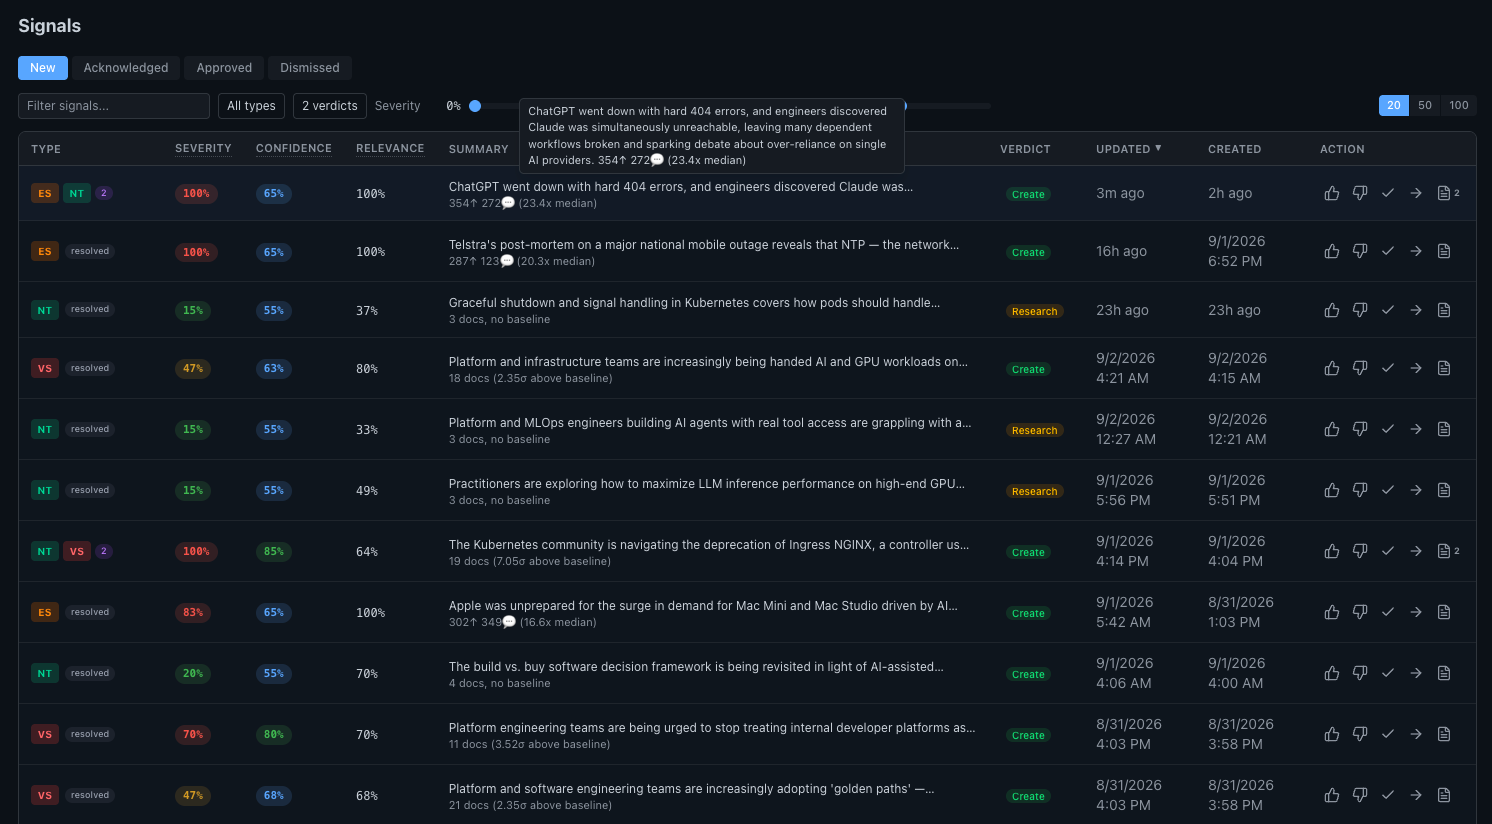
Task: Click resolved badge on Telstra row
Action: pyautogui.click(x=90, y=251)
